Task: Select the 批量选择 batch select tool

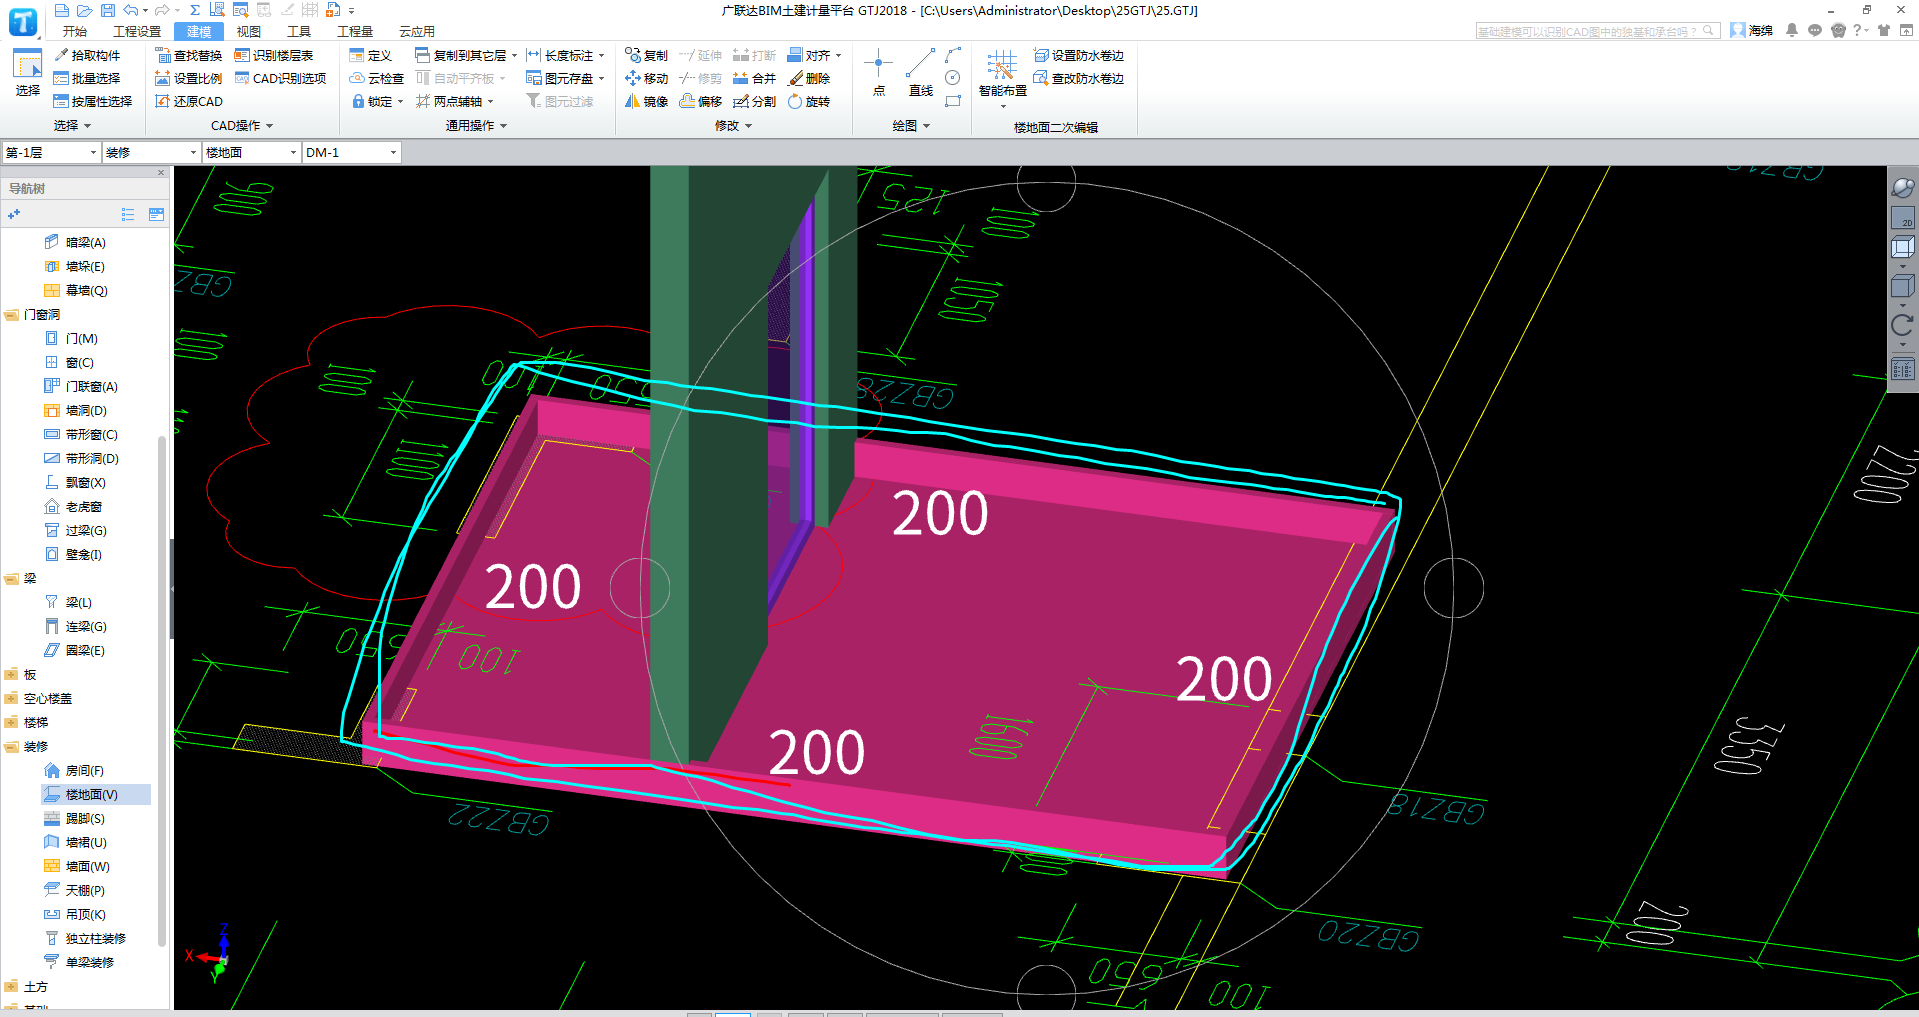Action: point(87,78)
